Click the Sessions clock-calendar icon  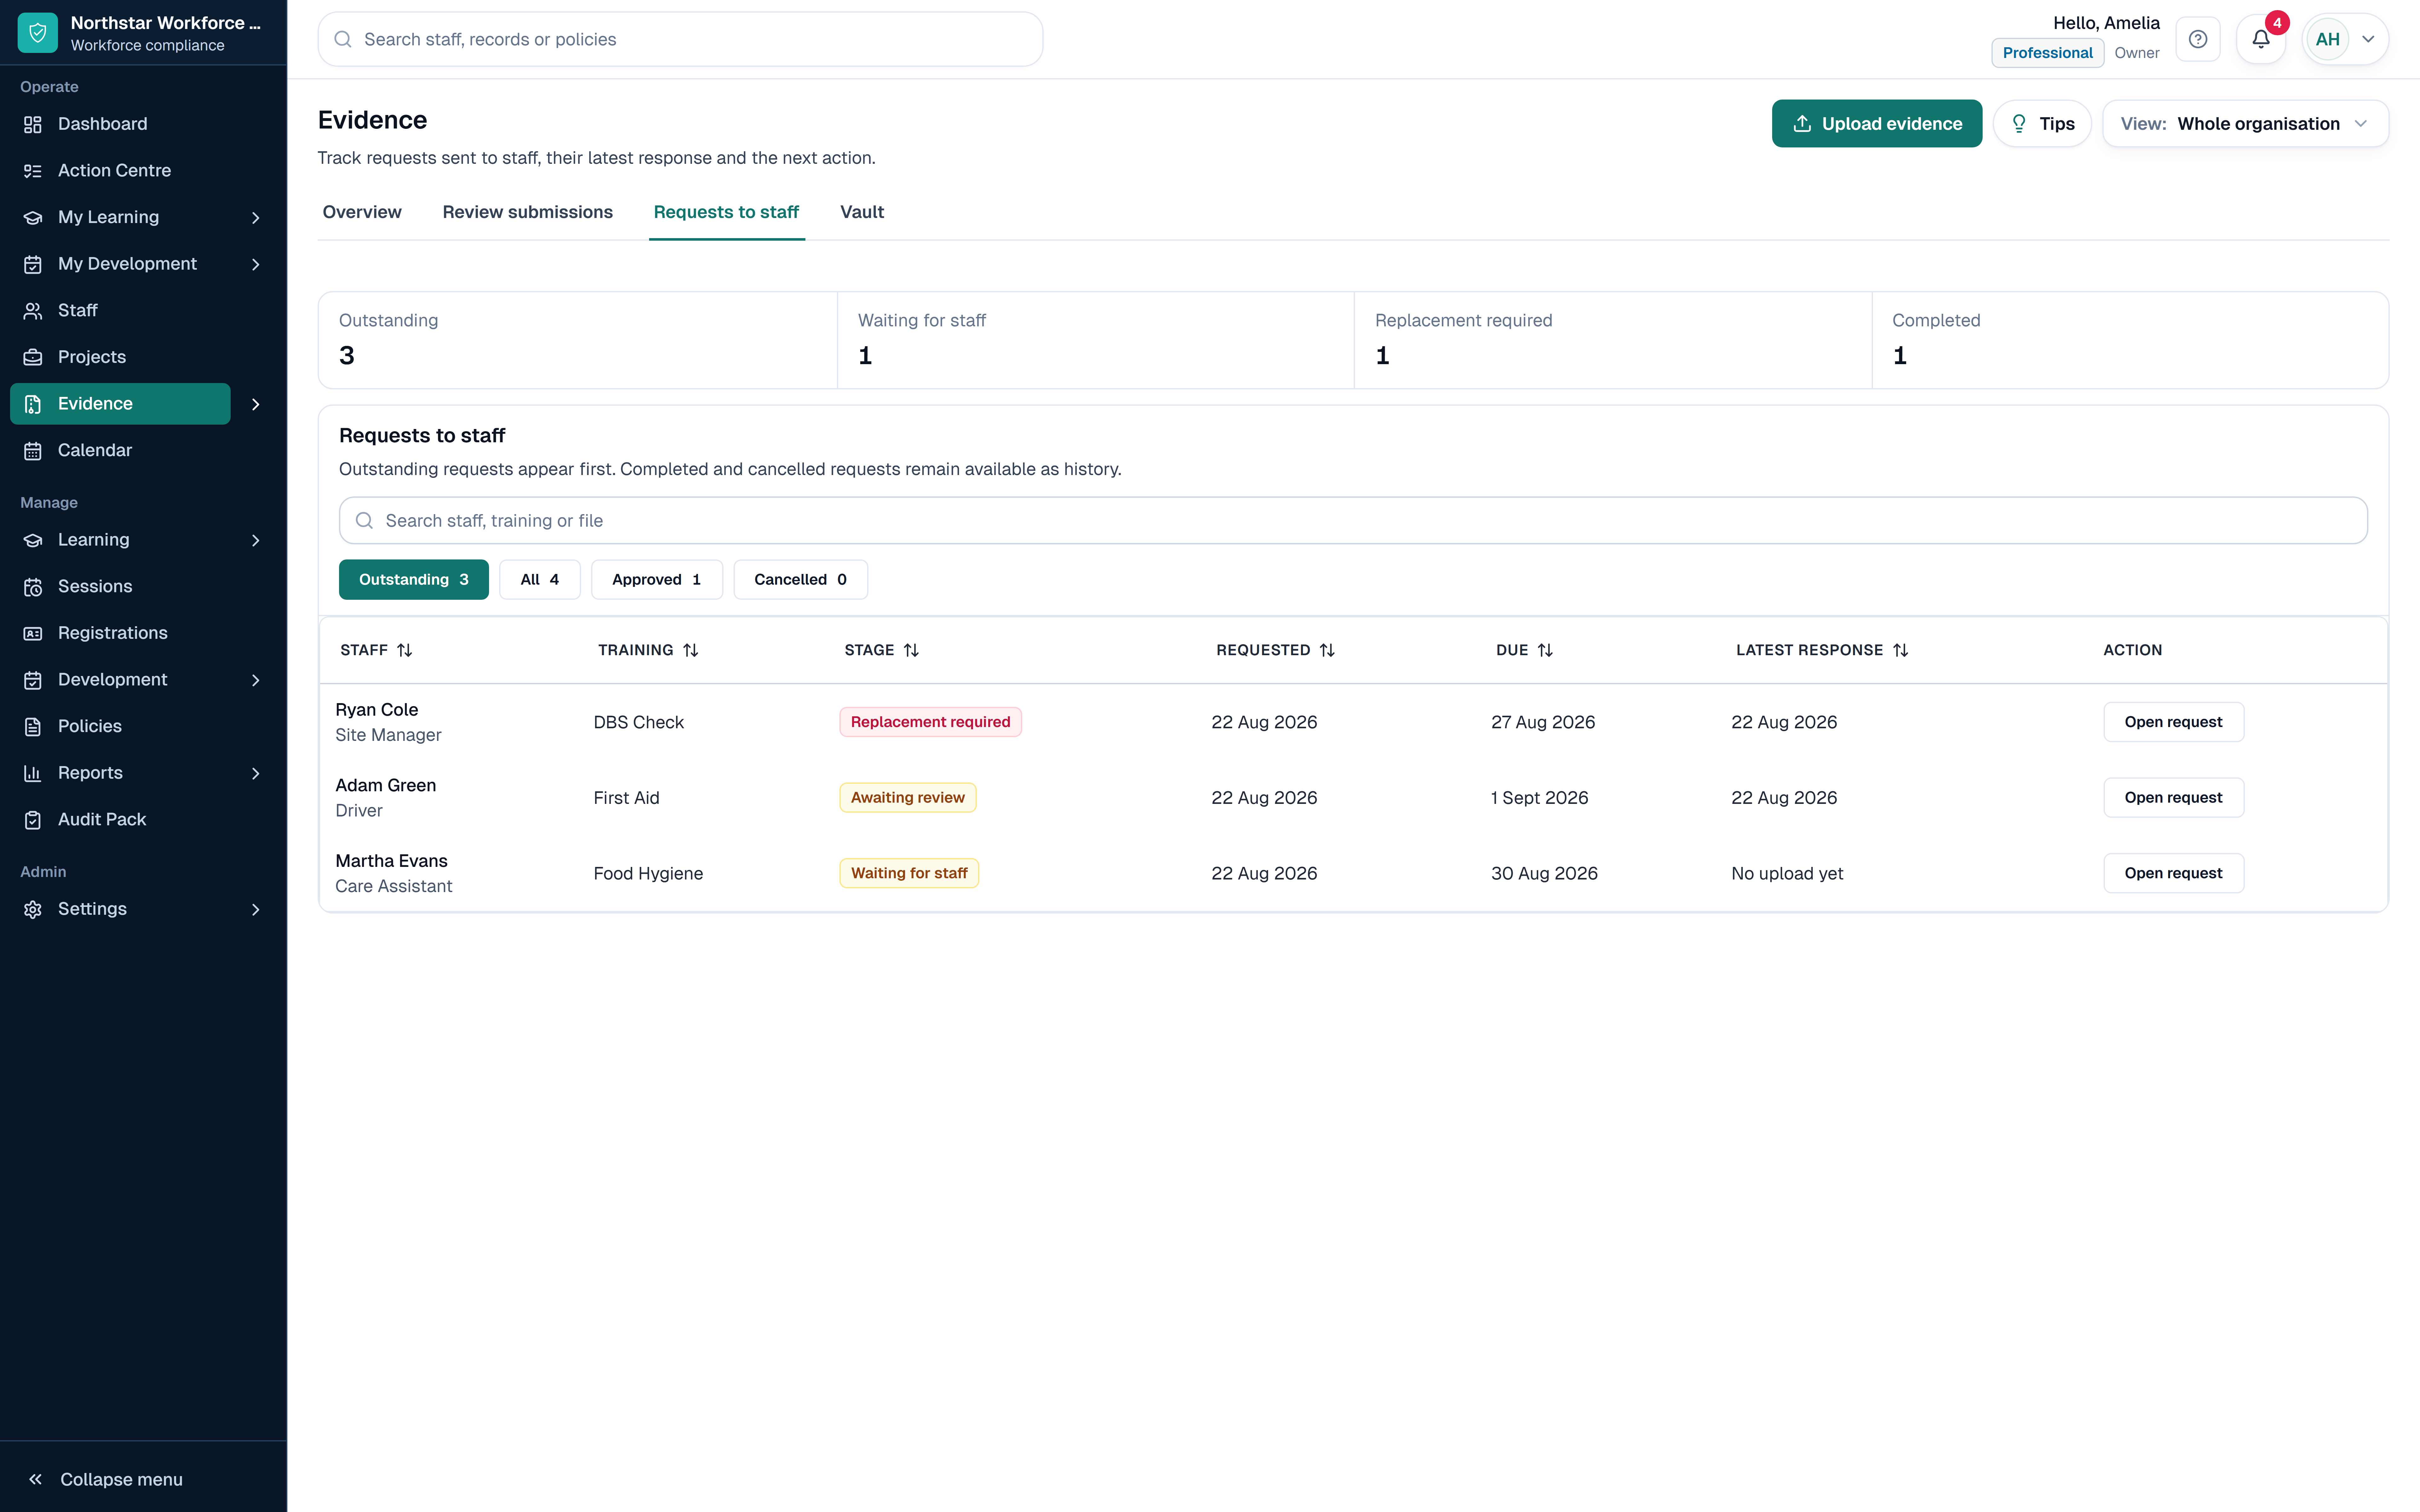point(33,587)
